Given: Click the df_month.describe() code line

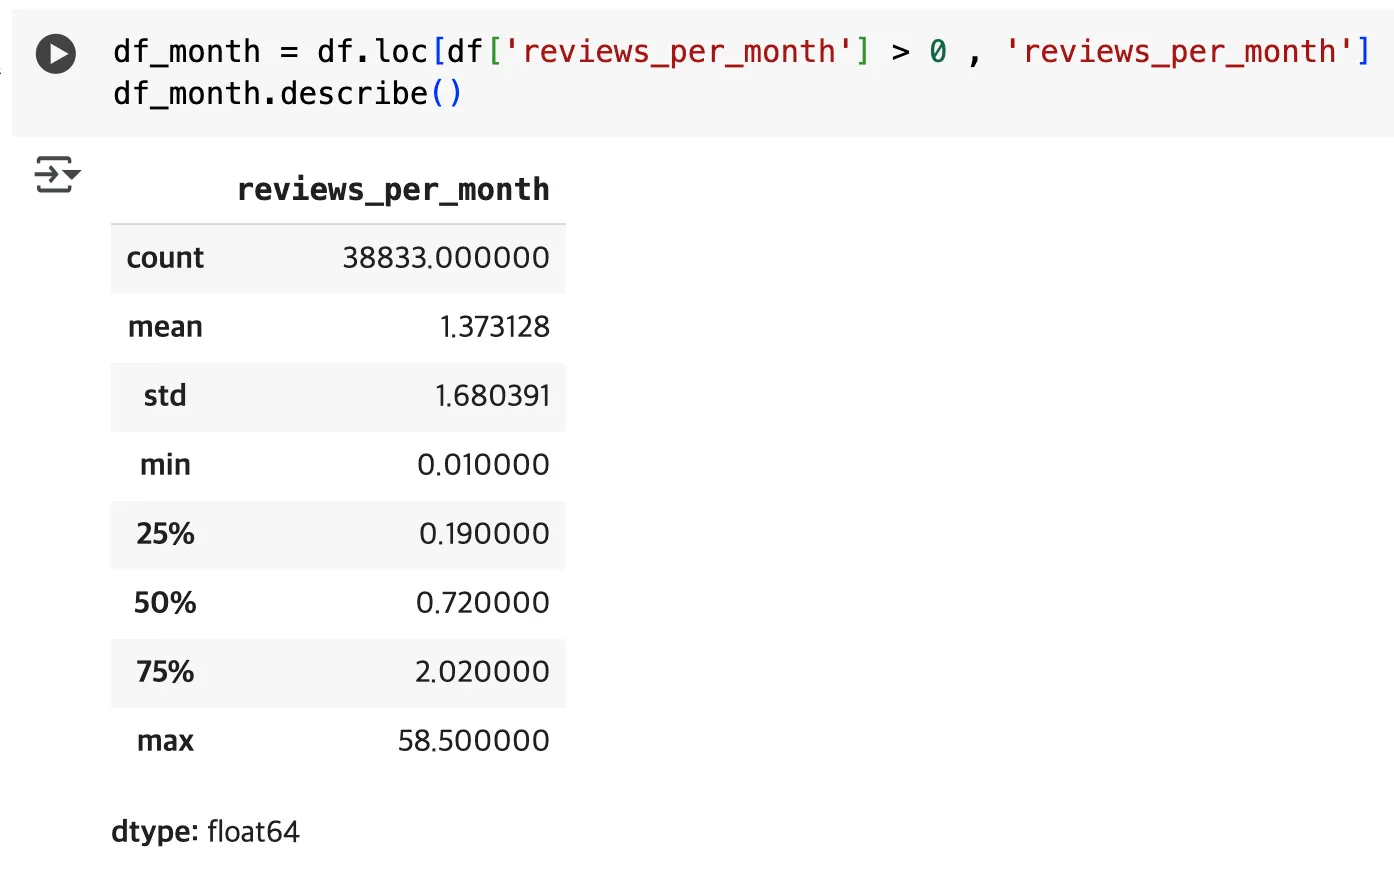Looking at the screenshot, I should click(x=288, y=93).
